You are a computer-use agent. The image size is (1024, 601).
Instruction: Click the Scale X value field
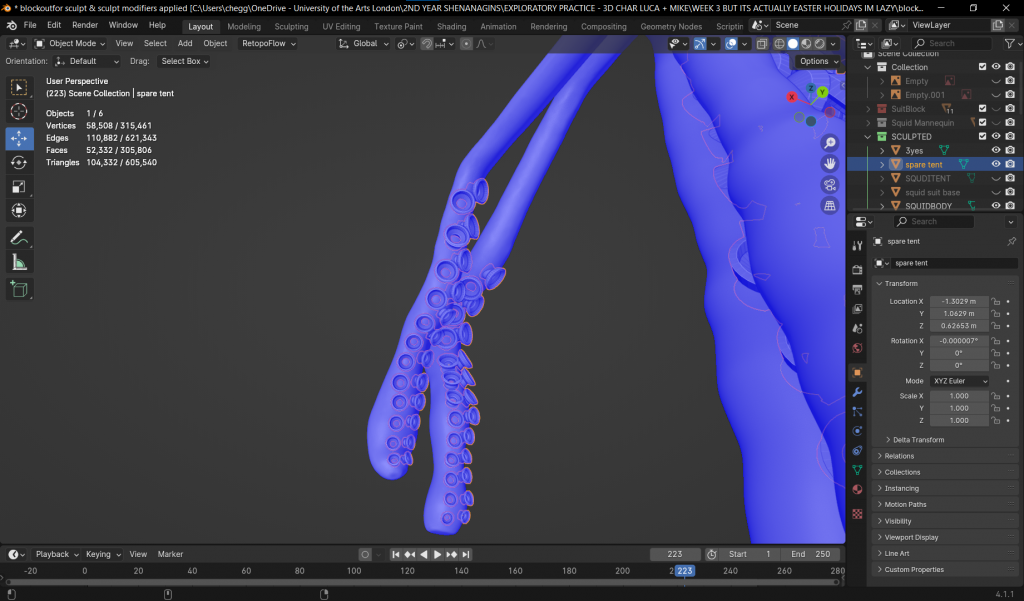click(959, 397)
